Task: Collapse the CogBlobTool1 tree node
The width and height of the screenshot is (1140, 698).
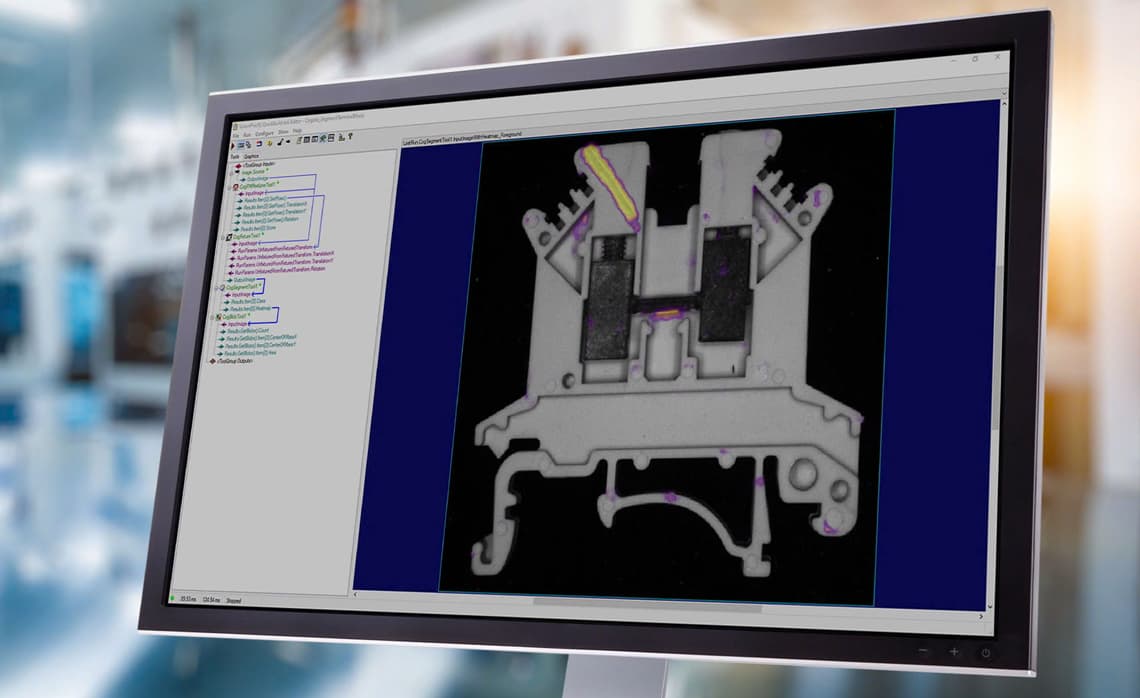Action: [x=212, y=318]
